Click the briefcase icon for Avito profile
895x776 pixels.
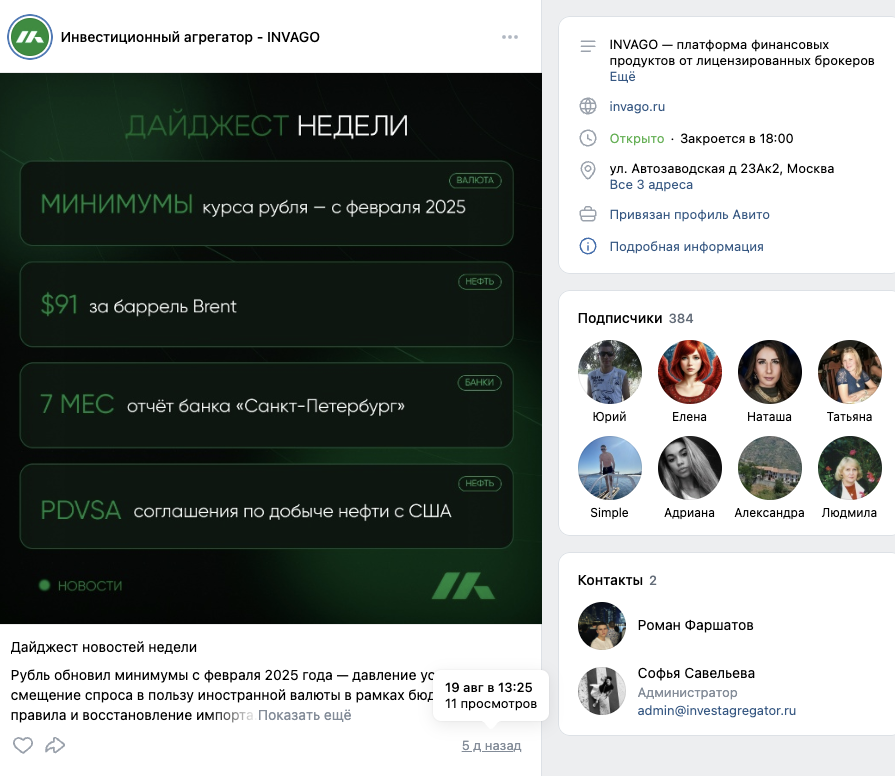(x=588, y=215)
